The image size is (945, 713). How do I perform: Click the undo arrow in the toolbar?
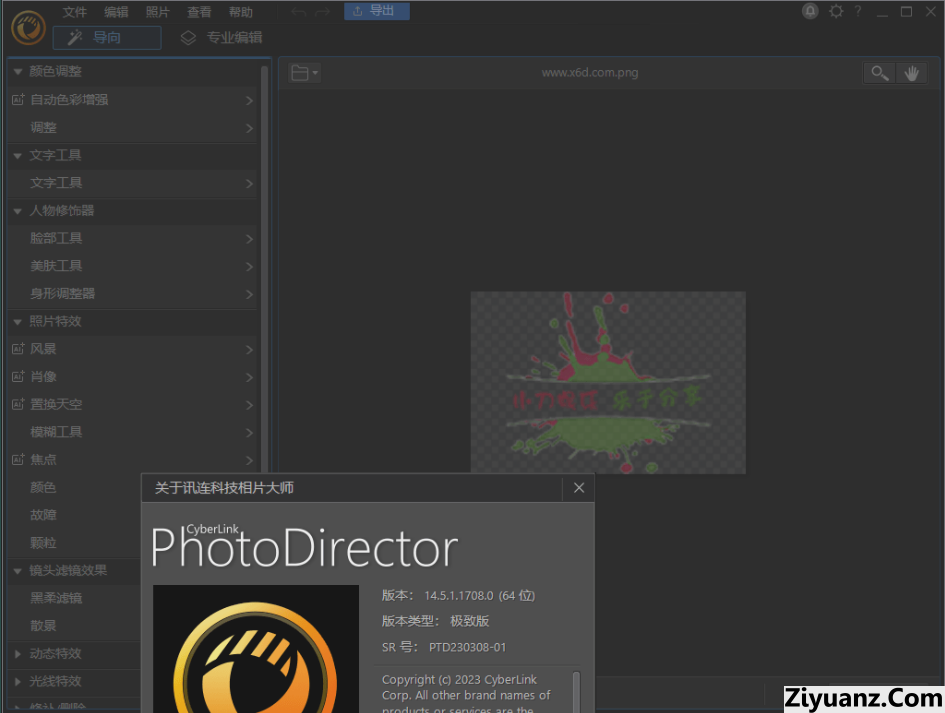pos(298,11)
